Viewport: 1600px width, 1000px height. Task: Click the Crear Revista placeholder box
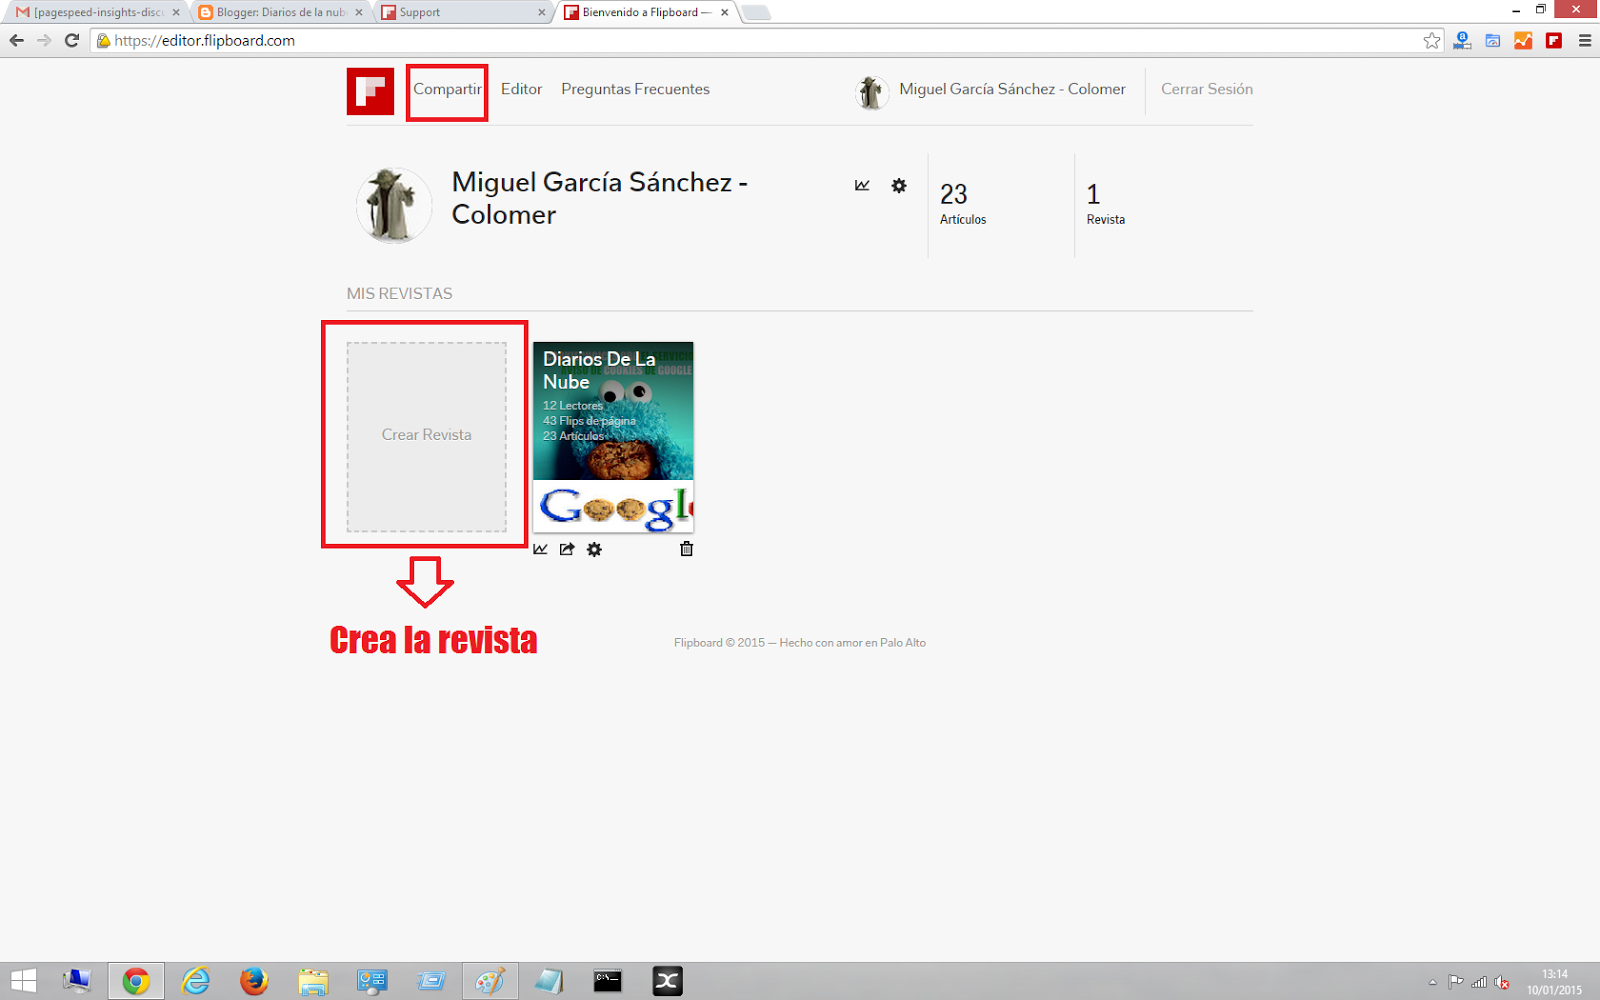coord(427,437)
